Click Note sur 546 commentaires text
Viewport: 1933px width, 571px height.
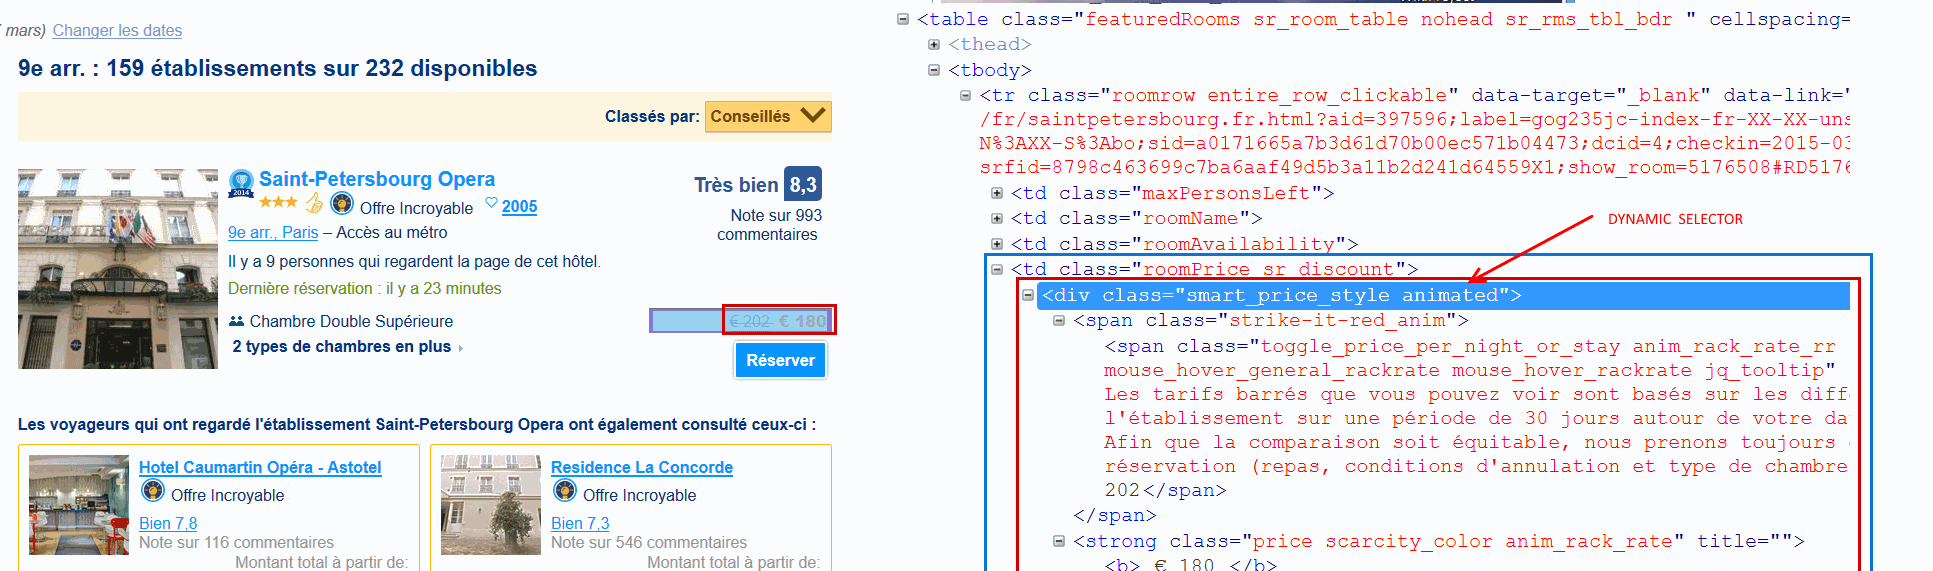649,542
